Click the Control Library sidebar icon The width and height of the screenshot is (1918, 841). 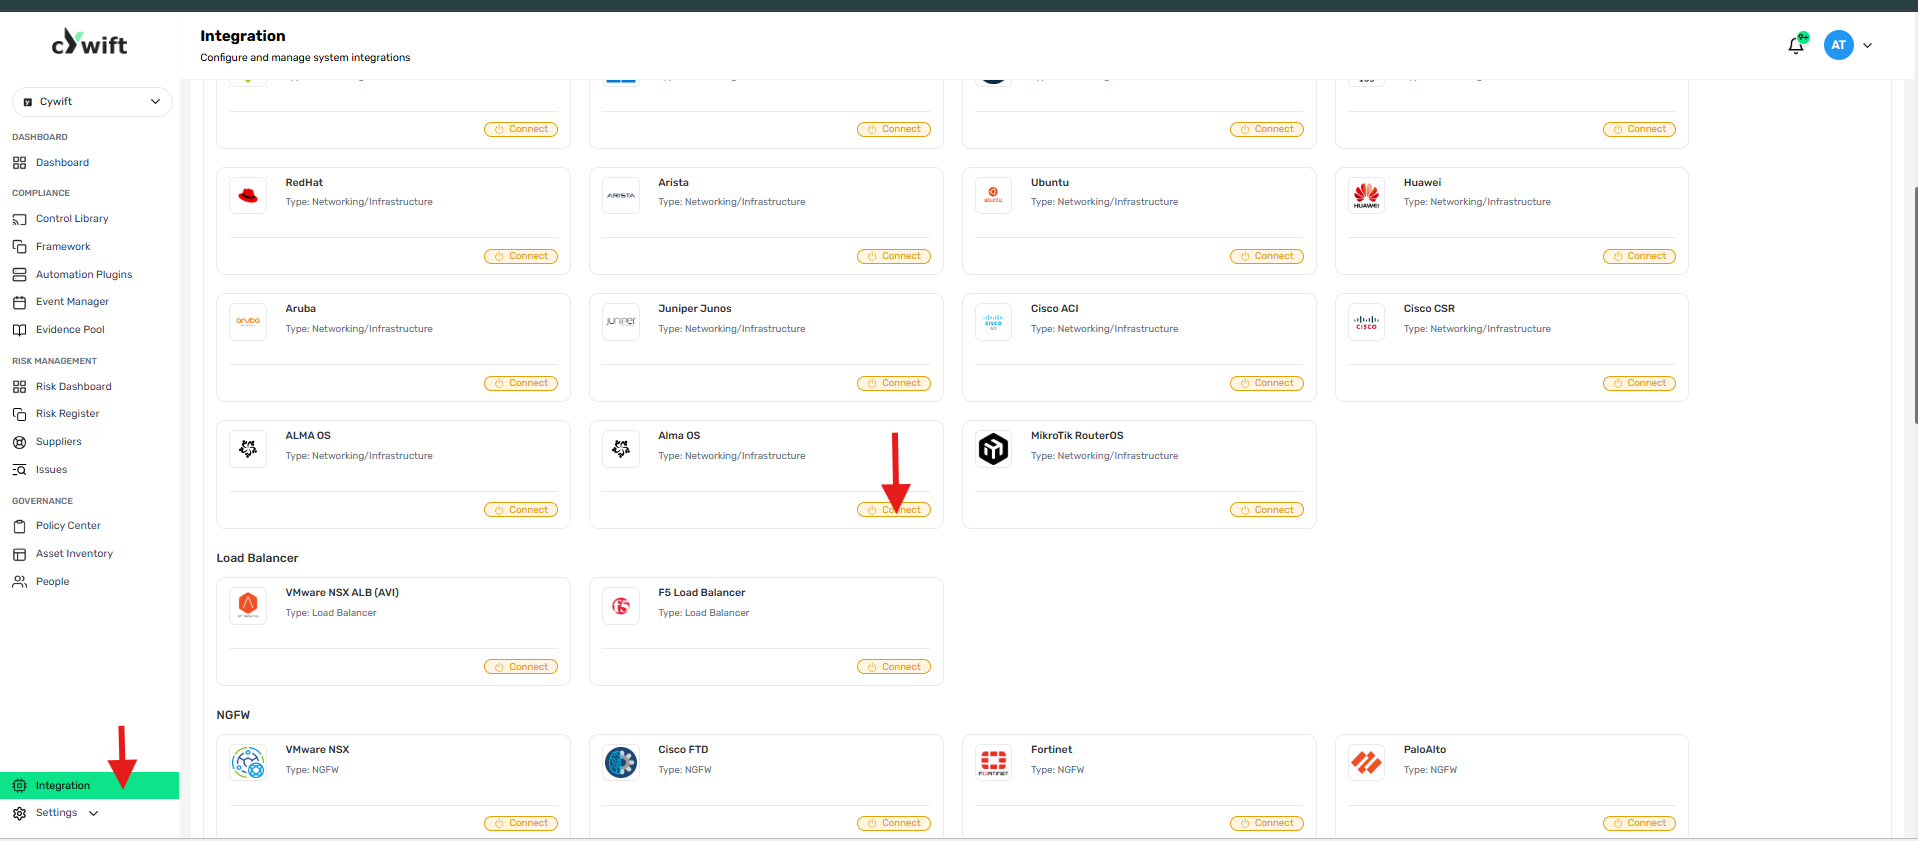click(19, 219)
